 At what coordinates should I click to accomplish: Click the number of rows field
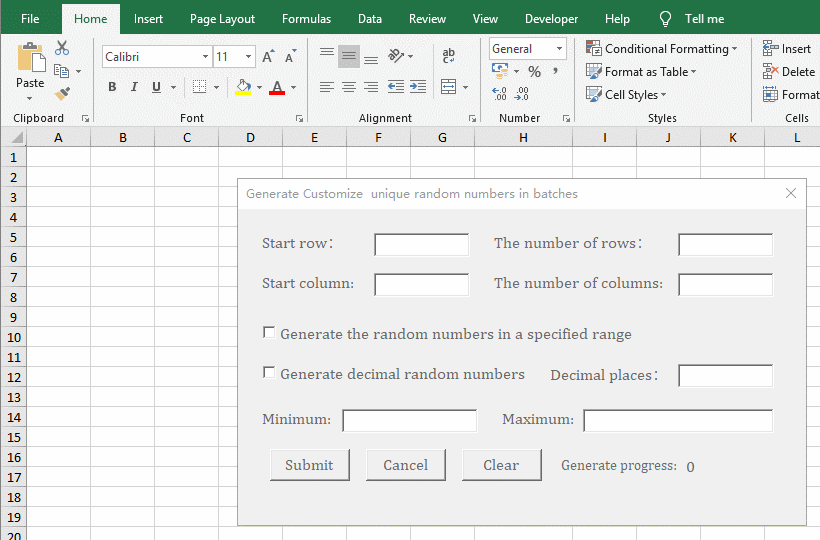[725, 245]
